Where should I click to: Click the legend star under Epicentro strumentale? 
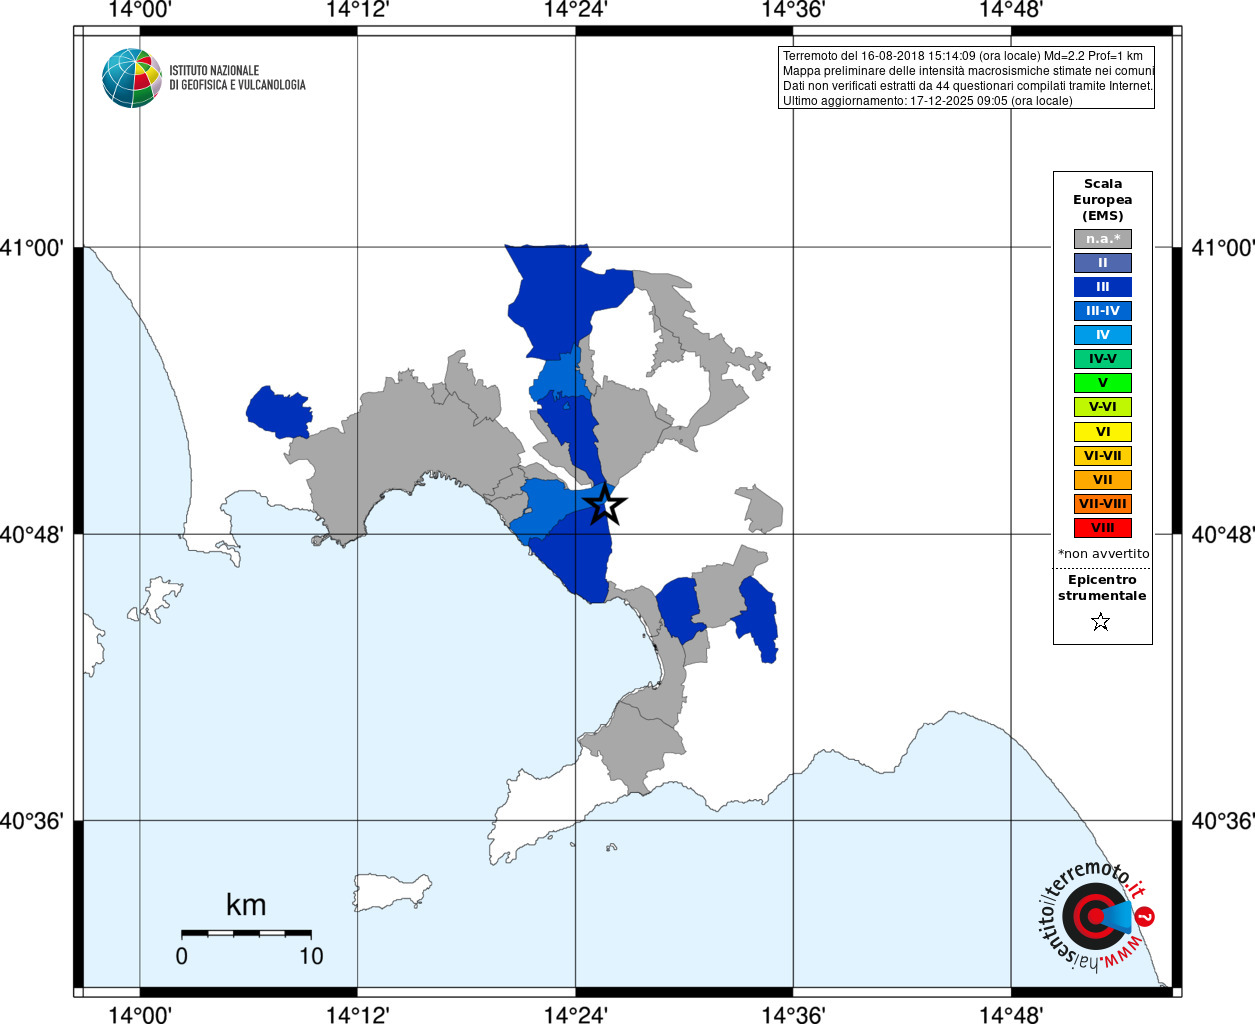pyautogui.click(x=1101, y=622)
